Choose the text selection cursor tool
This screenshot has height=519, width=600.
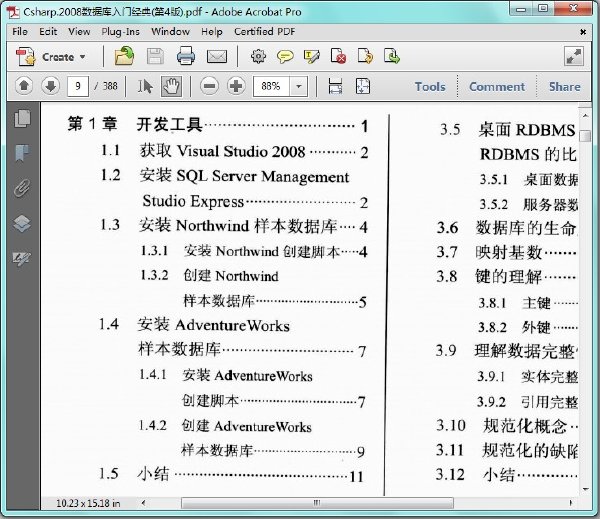pos(145,86)
